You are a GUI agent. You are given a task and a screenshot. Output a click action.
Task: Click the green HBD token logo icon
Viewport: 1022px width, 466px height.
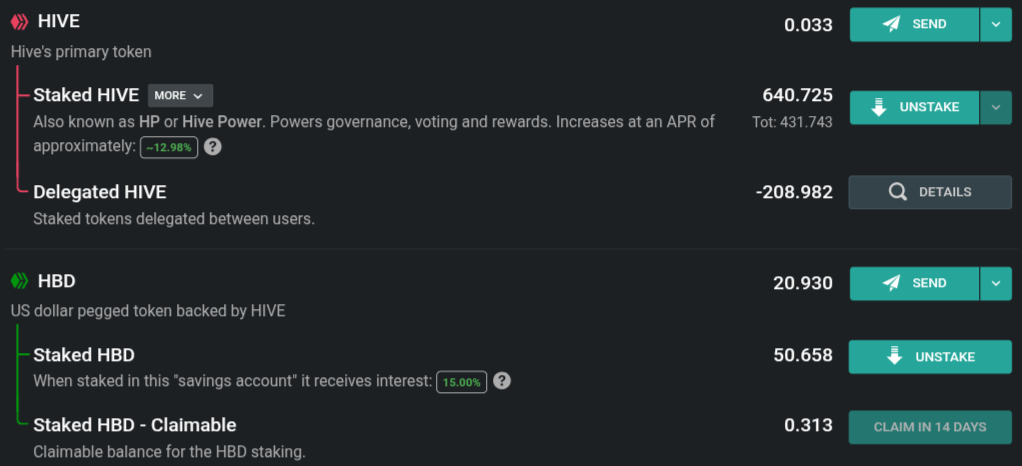20,282
